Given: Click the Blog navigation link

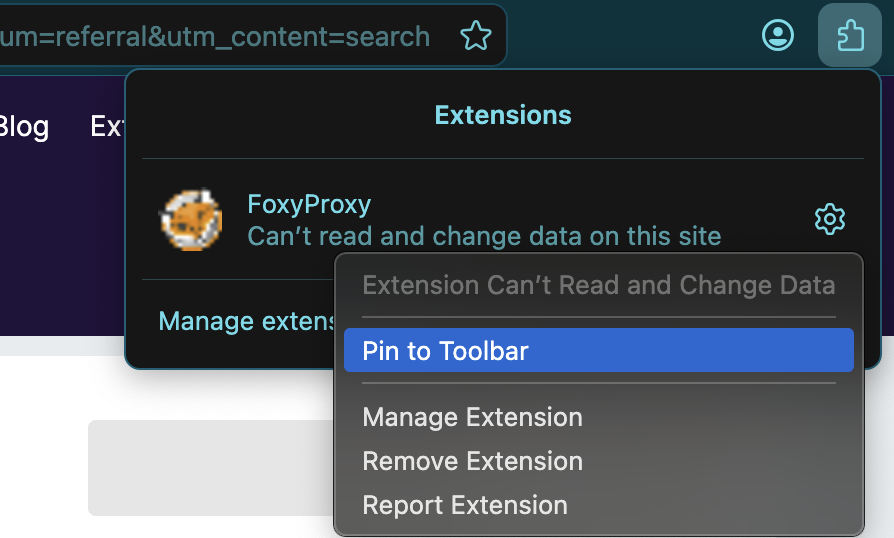Looking at the screenshot, I should point(23,126).
